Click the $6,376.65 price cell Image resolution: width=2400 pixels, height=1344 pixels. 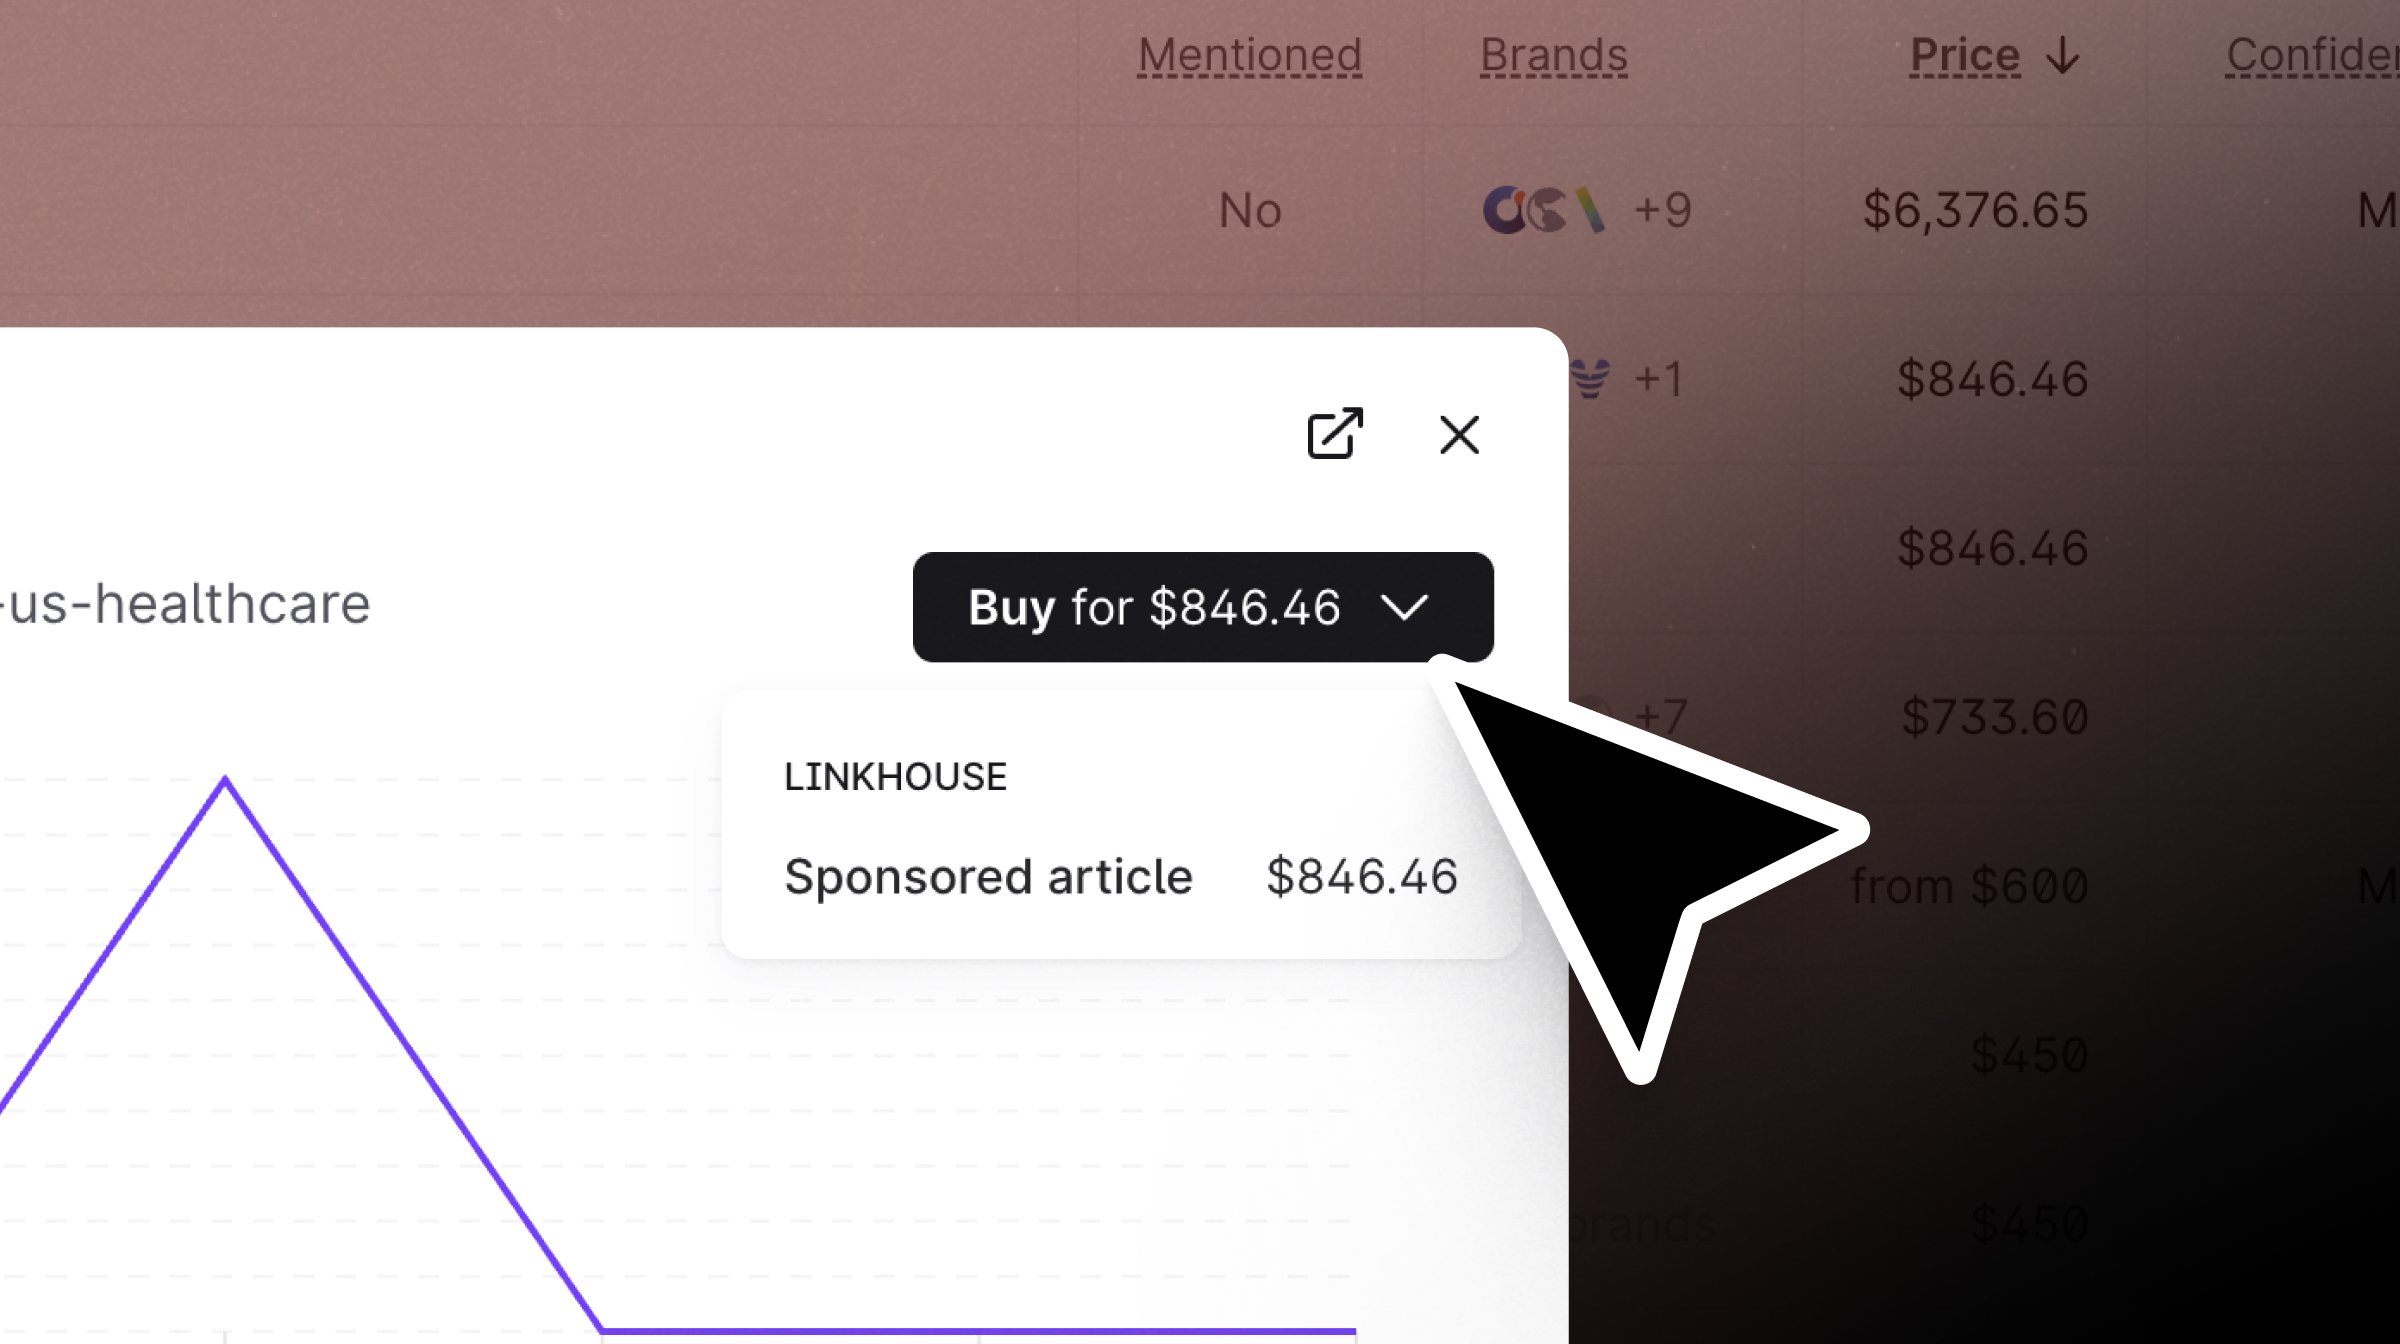point(1975,211)
